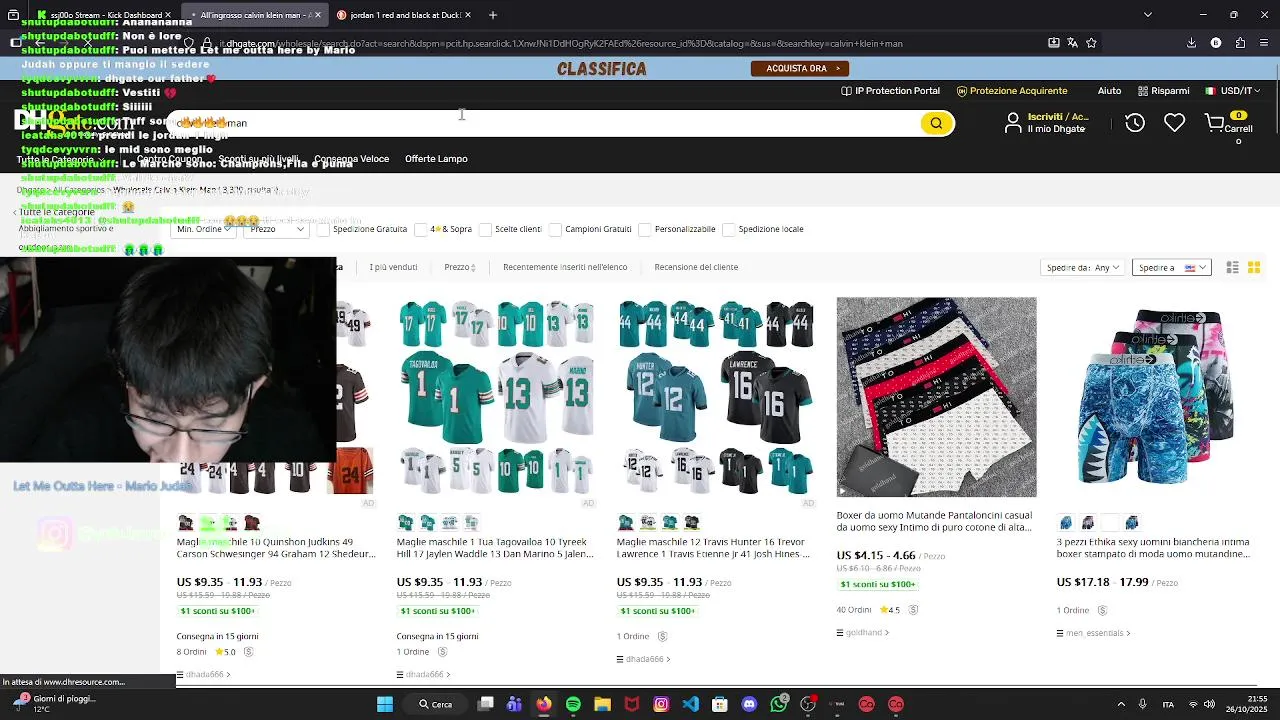Select first color variant of Ethika boxers
The height and width of the screenshot is (720, 1280).
[1066, 523]
